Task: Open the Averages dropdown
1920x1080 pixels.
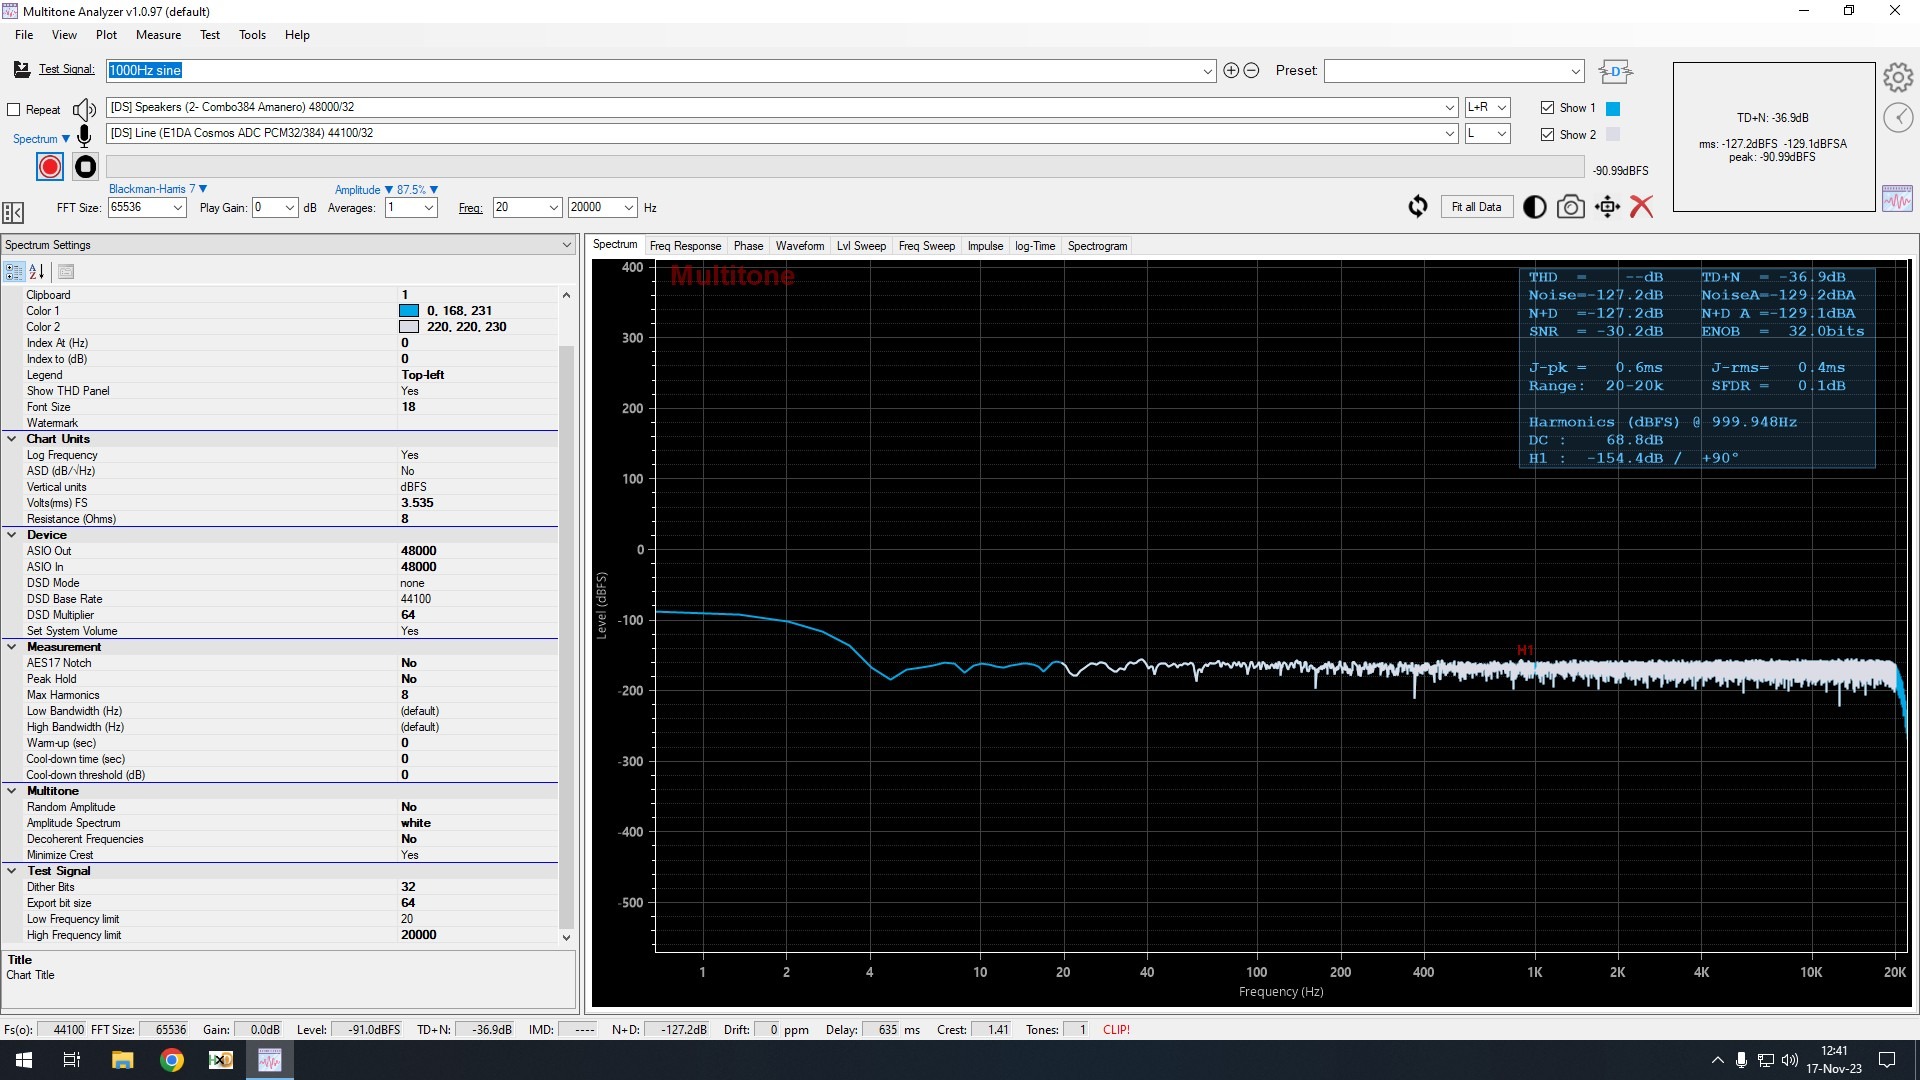Action: coord(428,208)
